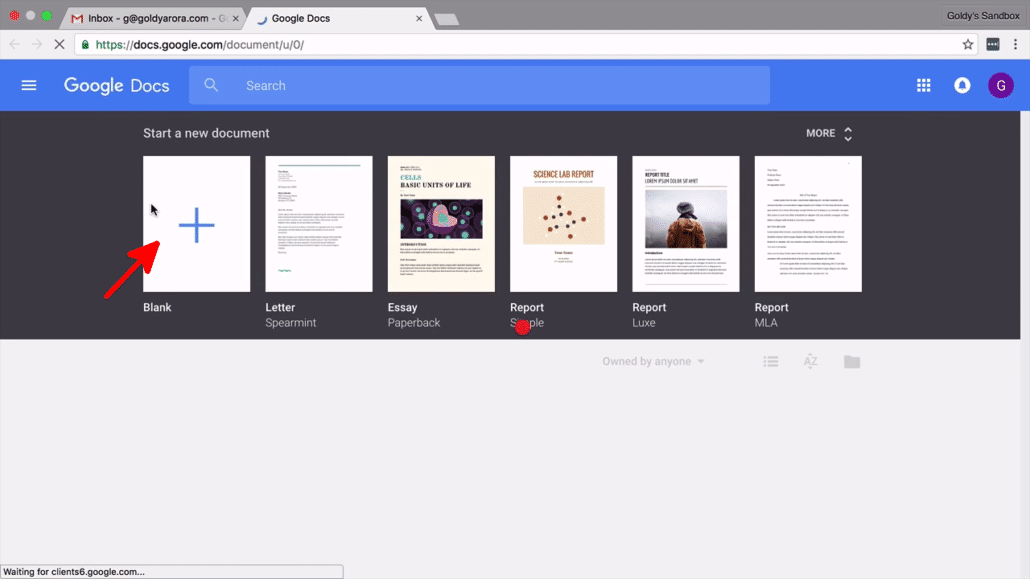View the secure site lock icon
Screen dimensions: 1030x579
(x=85, y=45)
